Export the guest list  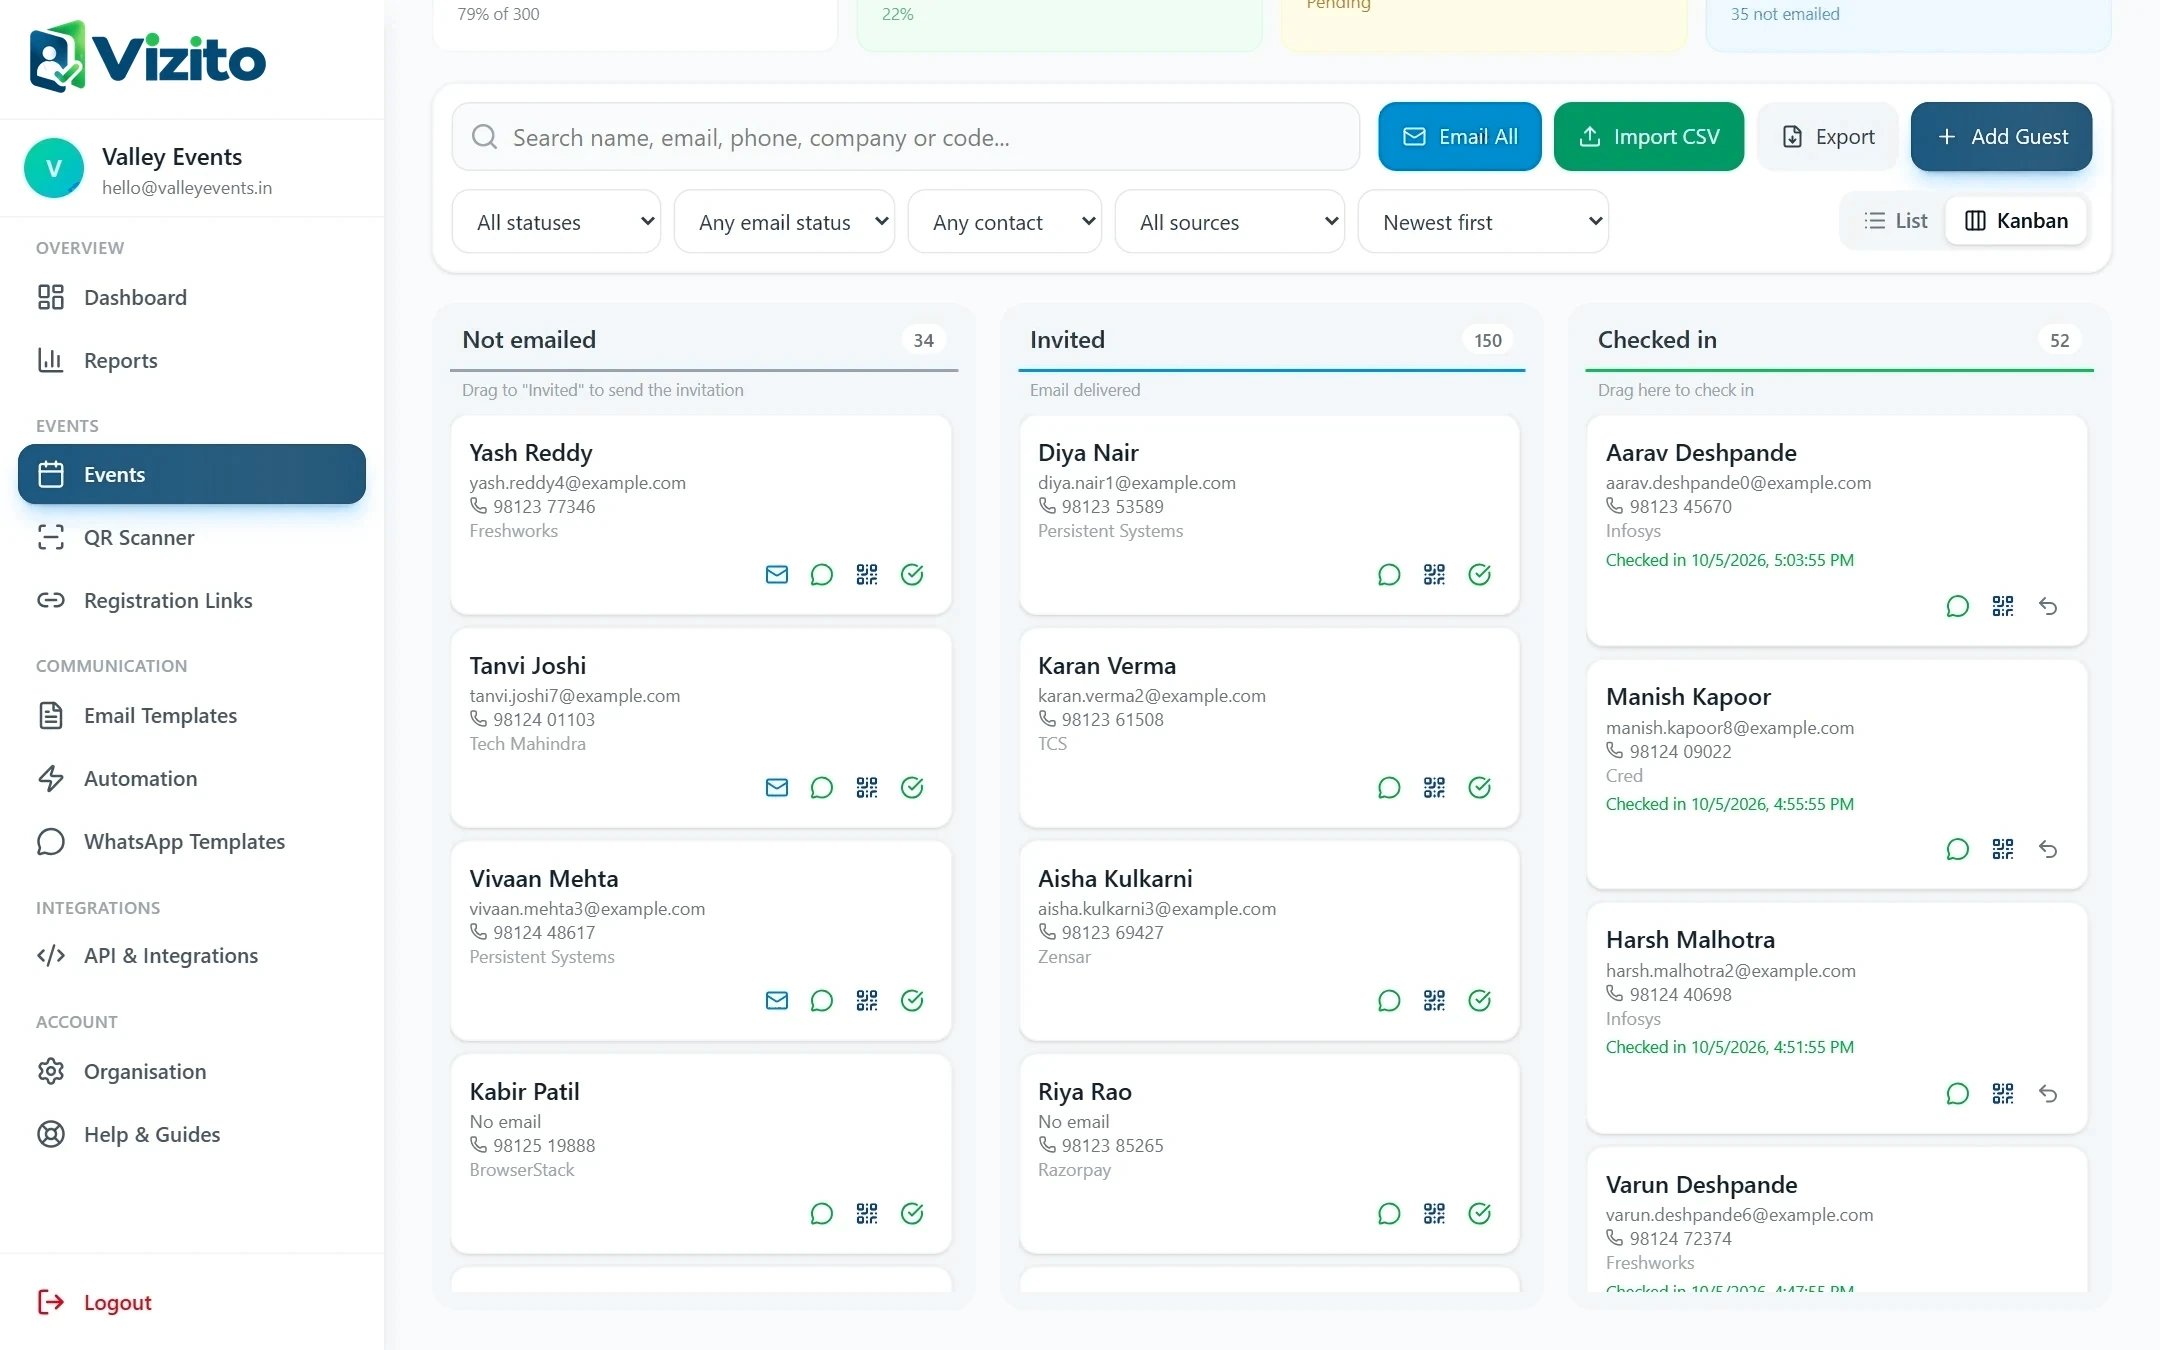click(x=1827, y=136)
